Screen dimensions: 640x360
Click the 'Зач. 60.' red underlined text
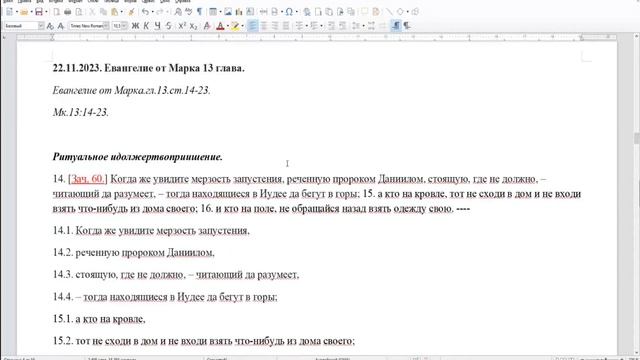click(x=87, y=179)
